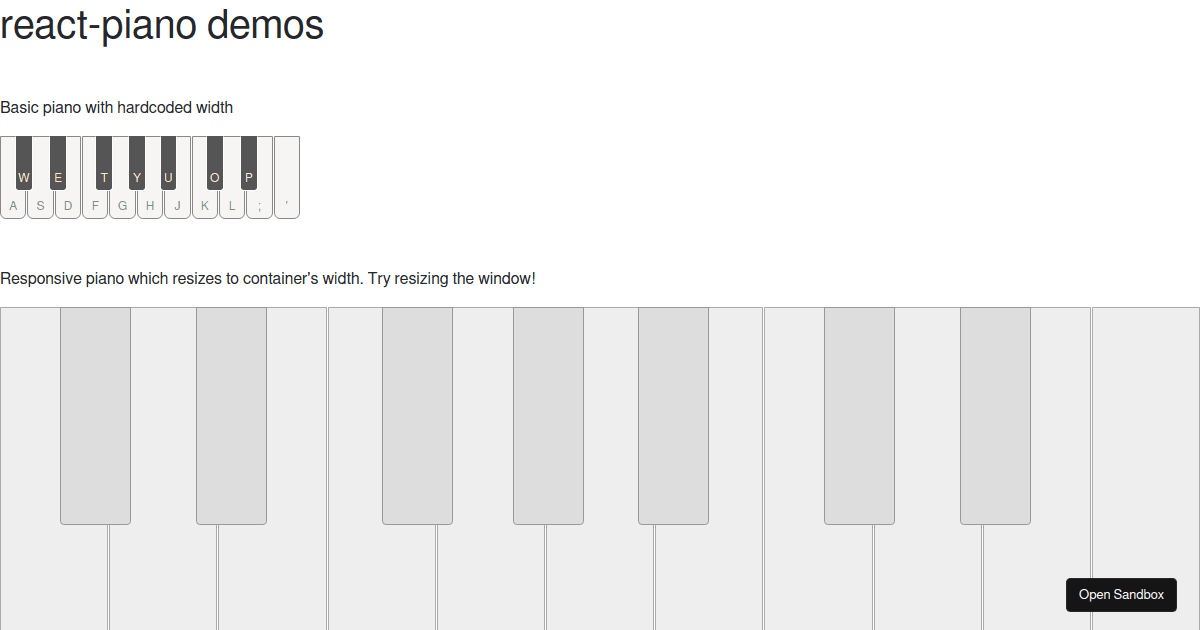Play the J key
1200x630 pixels.
click(x=177, y=200)
